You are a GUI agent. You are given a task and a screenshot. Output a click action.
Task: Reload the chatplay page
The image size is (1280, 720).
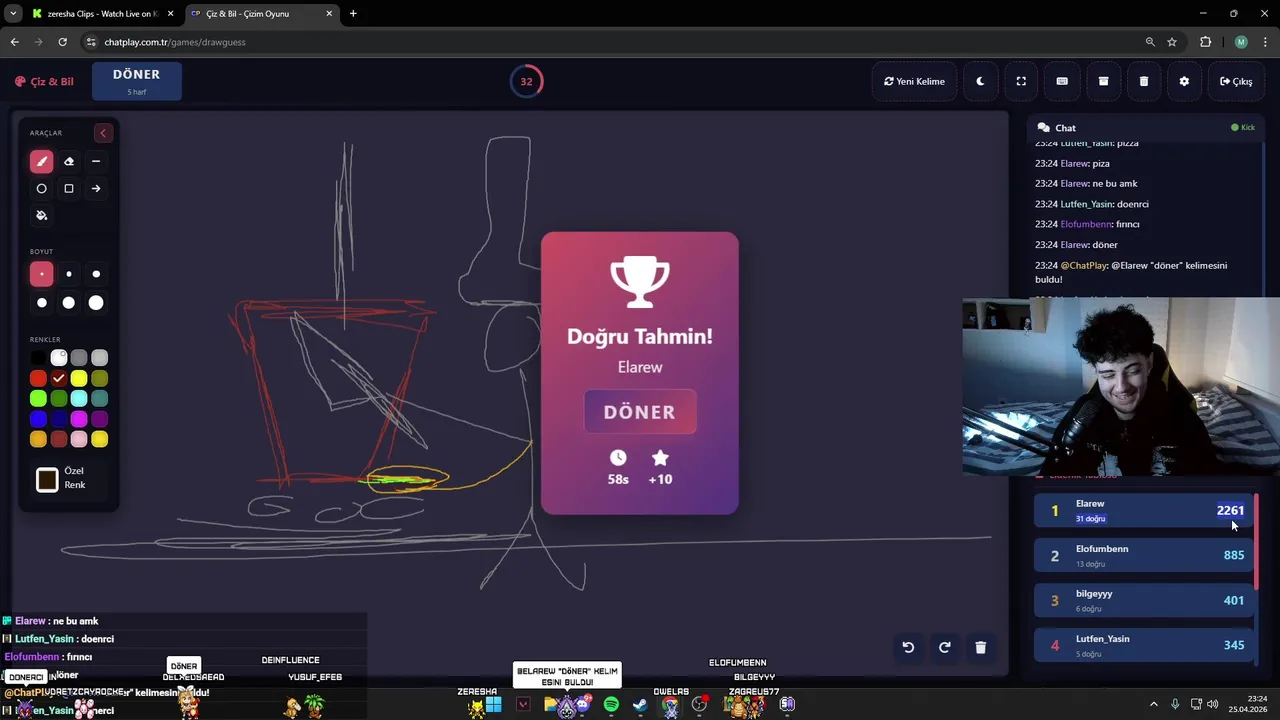coord(62,42)
